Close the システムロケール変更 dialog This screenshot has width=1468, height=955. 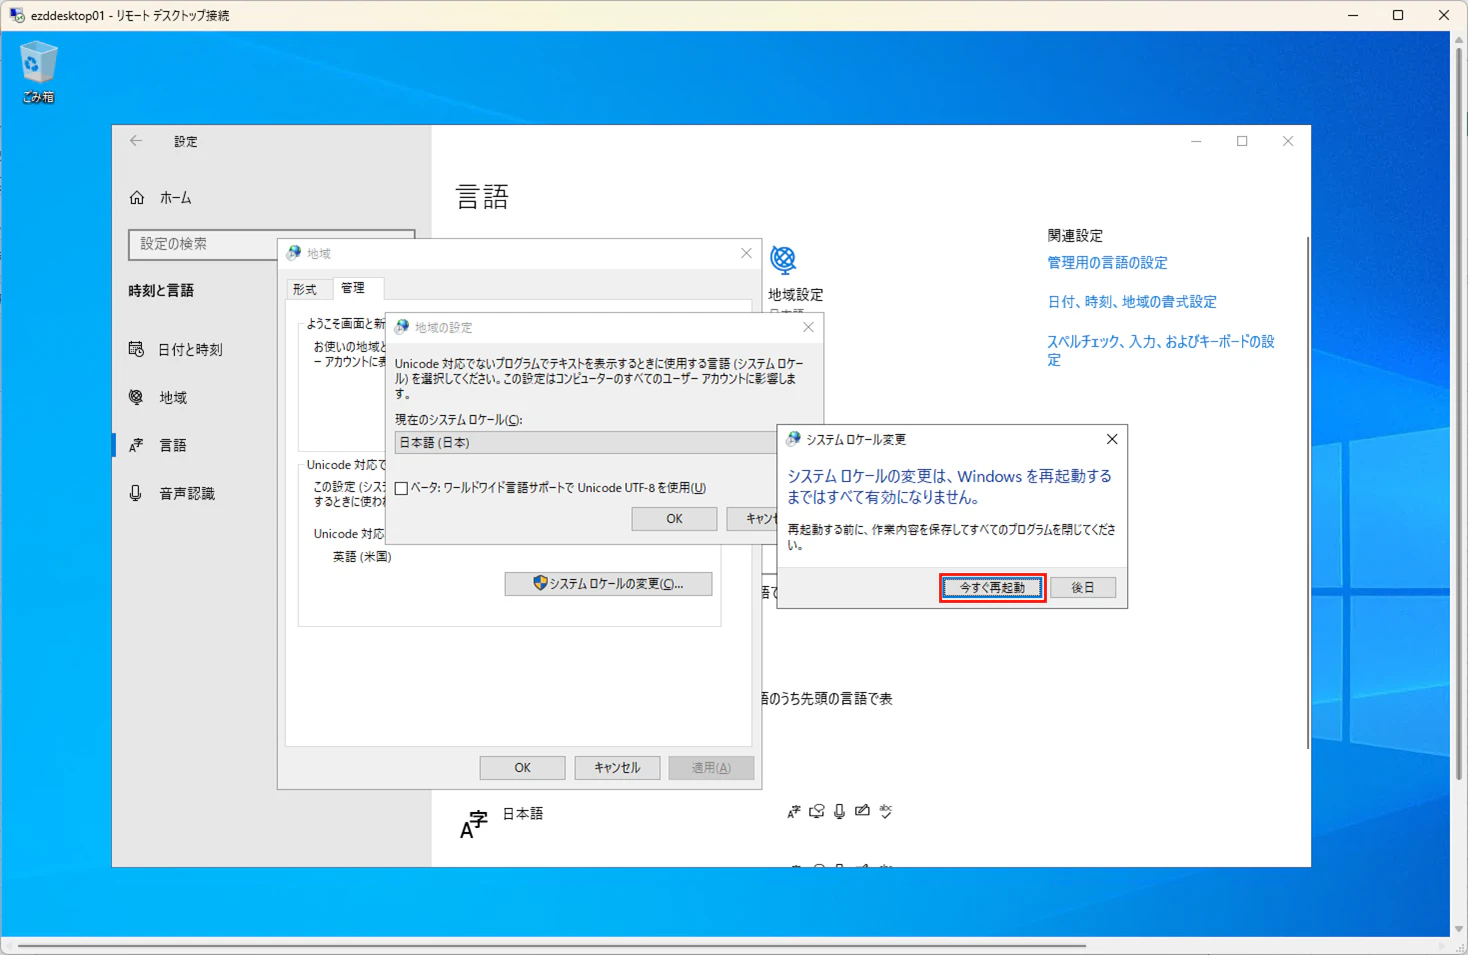click(1112, 440)
